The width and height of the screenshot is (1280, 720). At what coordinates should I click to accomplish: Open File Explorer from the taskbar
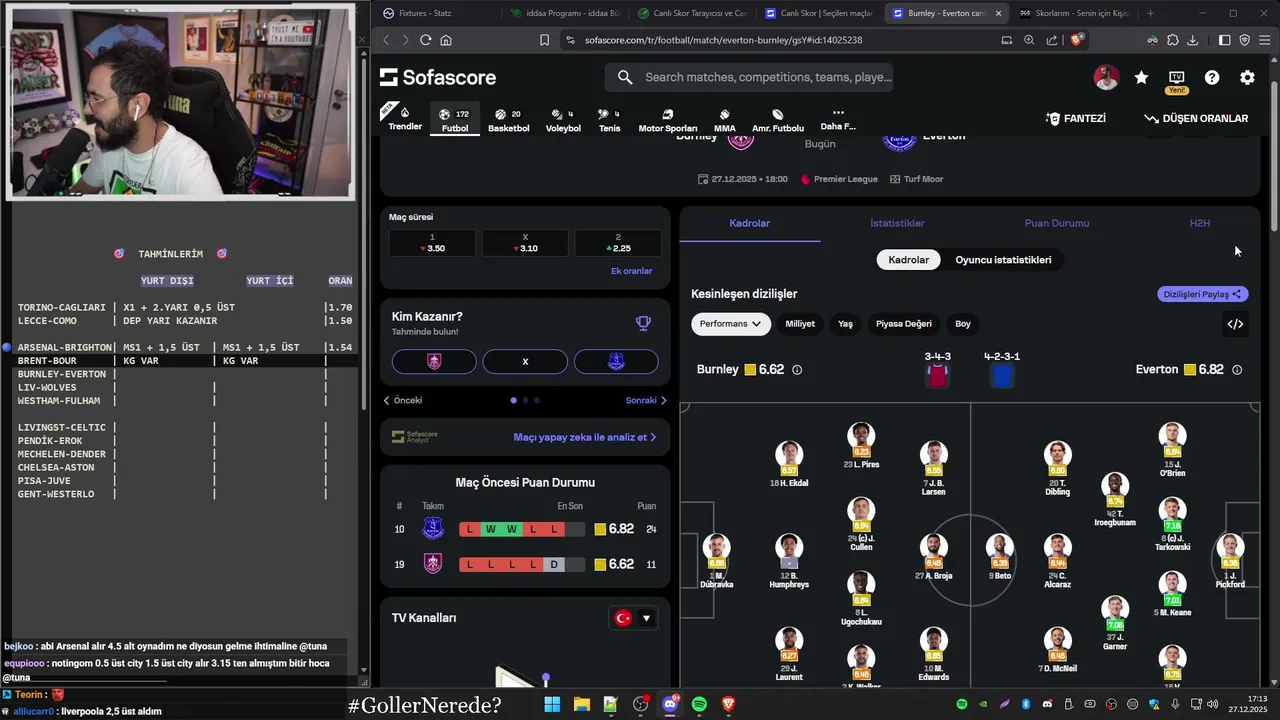tap(581, 704)
